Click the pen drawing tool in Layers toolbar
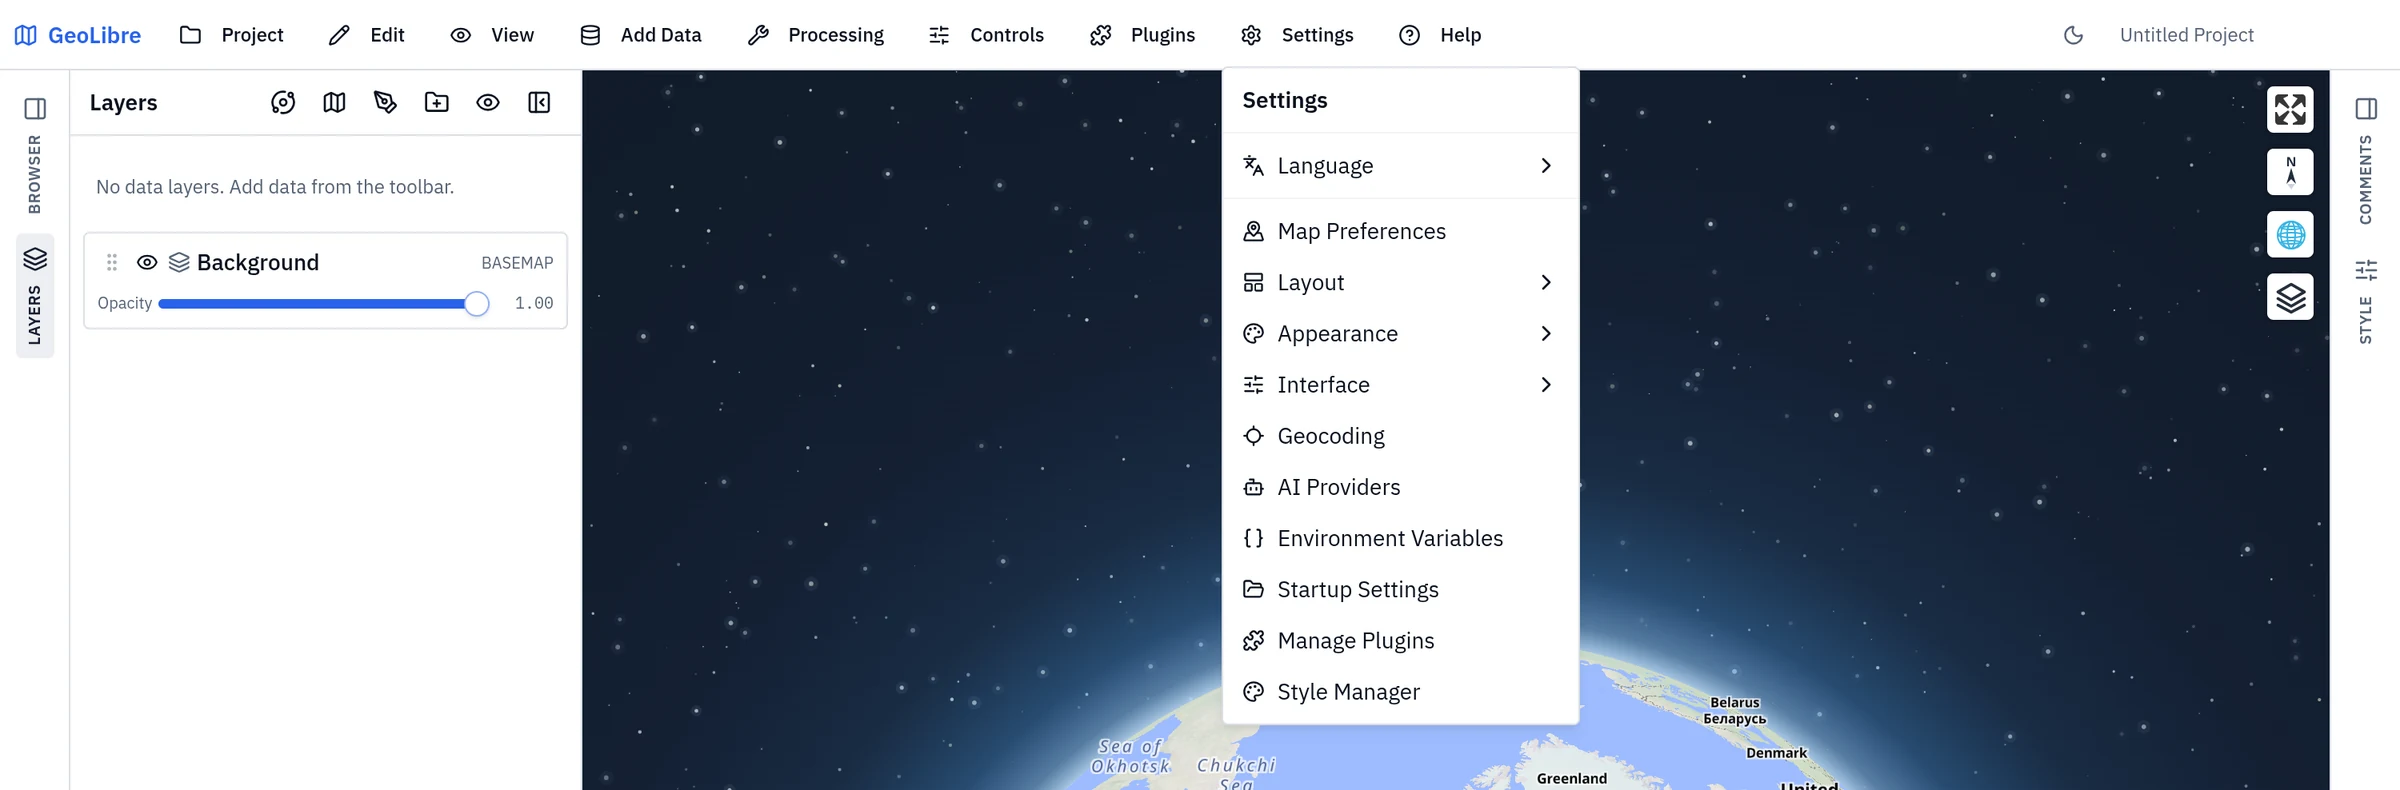This screenshot has height=790, width=2400. [385, 103]
